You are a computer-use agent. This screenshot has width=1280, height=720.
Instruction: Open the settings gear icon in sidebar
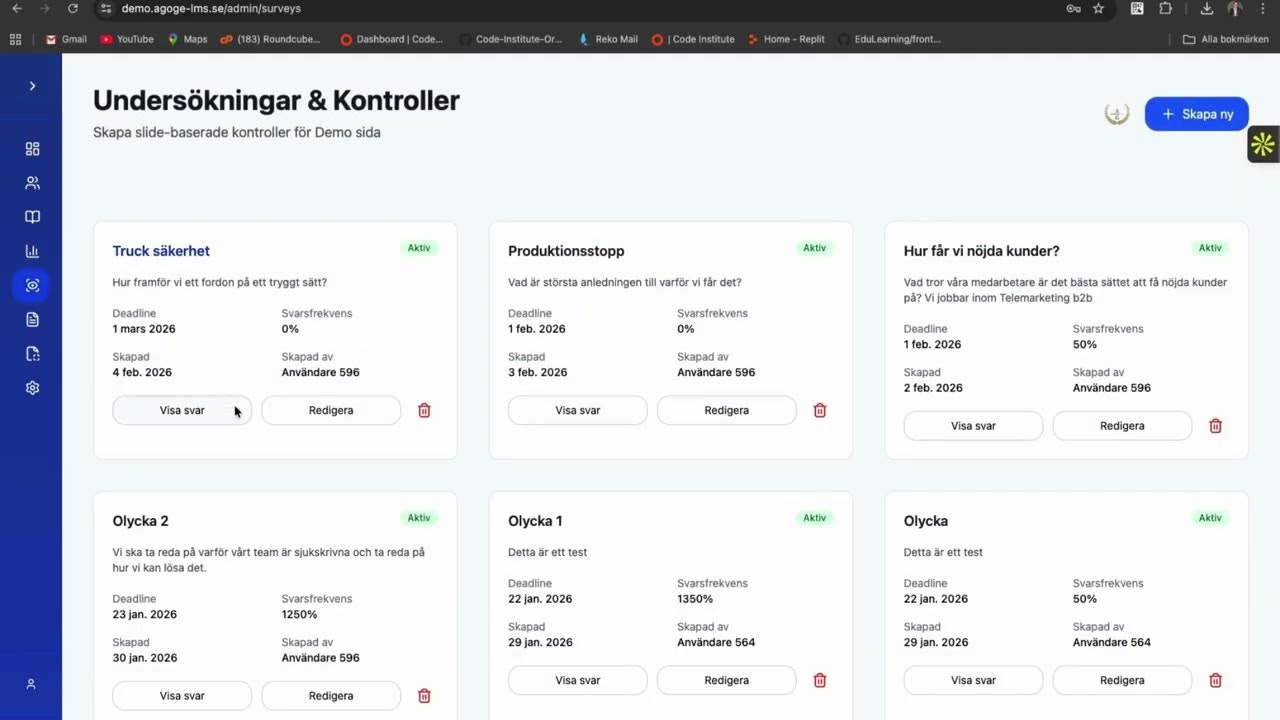(x=32, y=388)
